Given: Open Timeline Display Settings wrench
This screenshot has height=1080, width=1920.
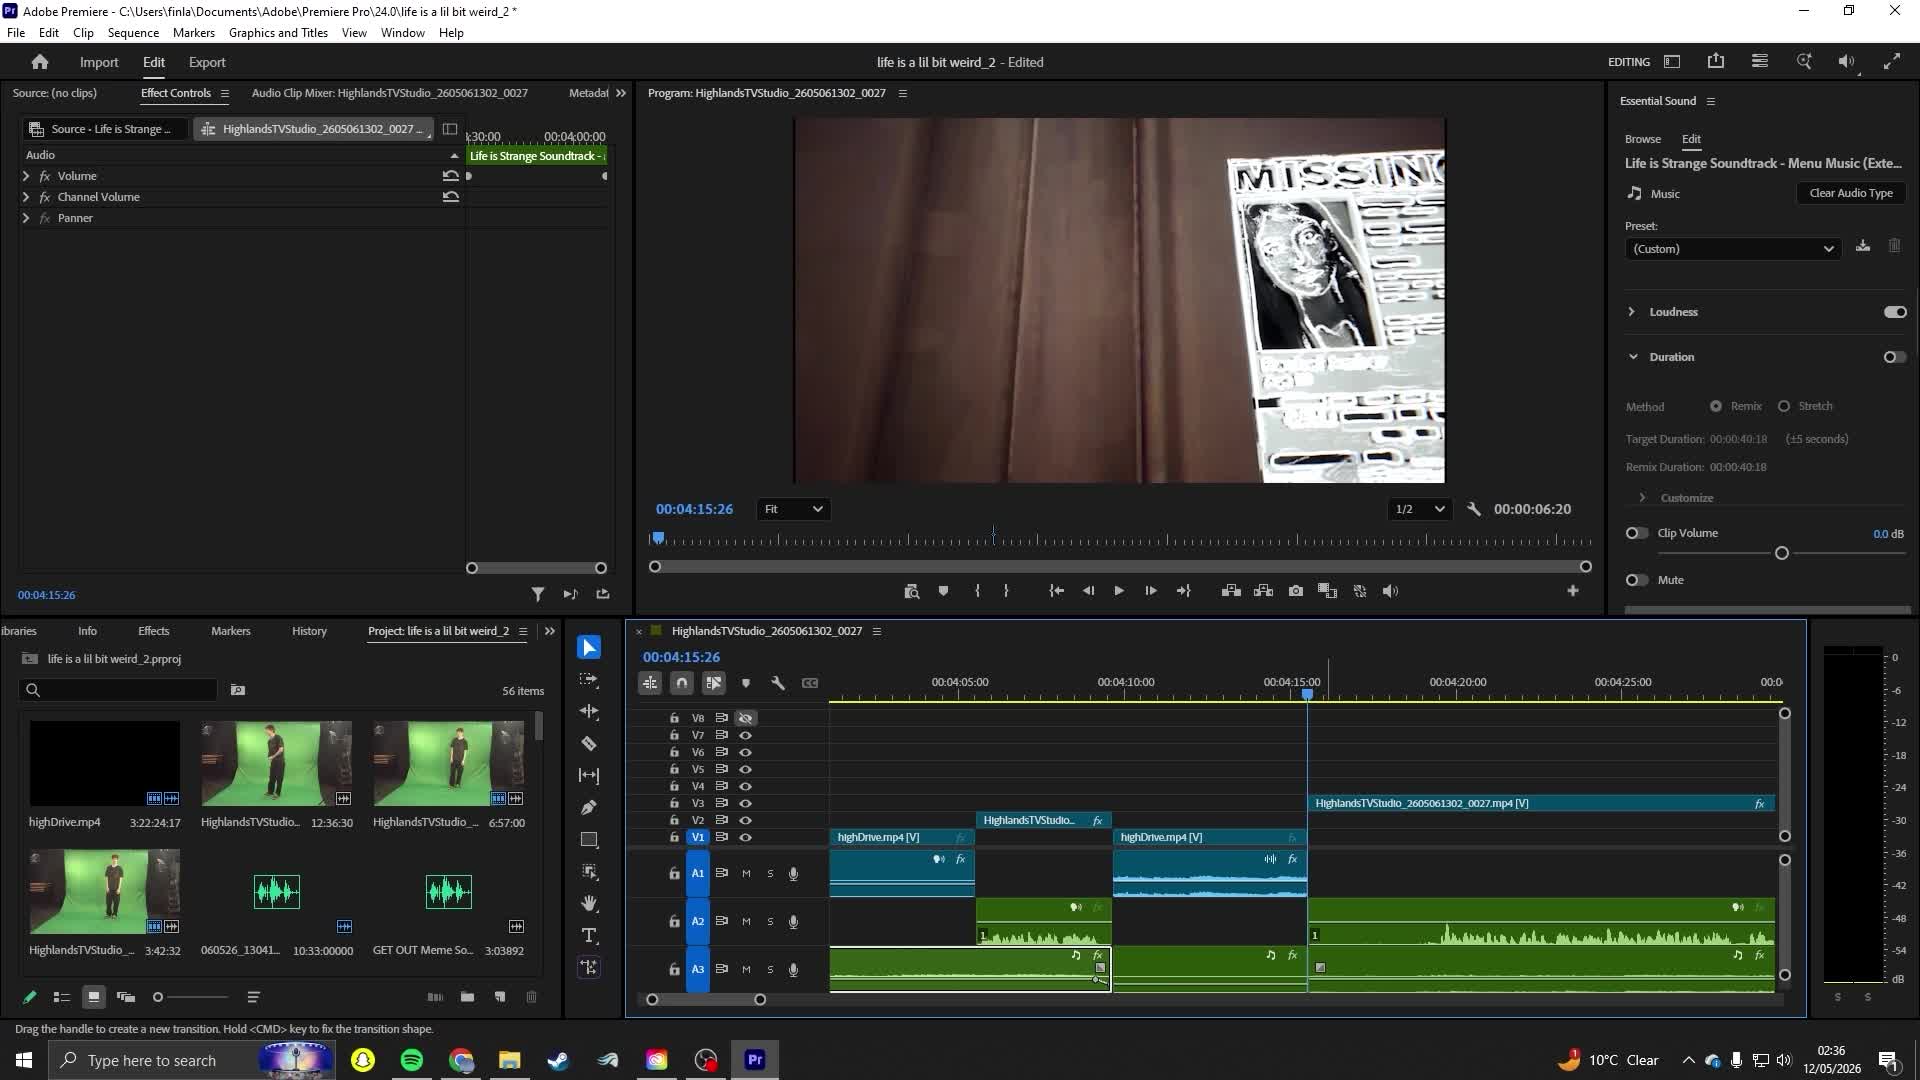Looking at the screenshot, I should 778,683.
